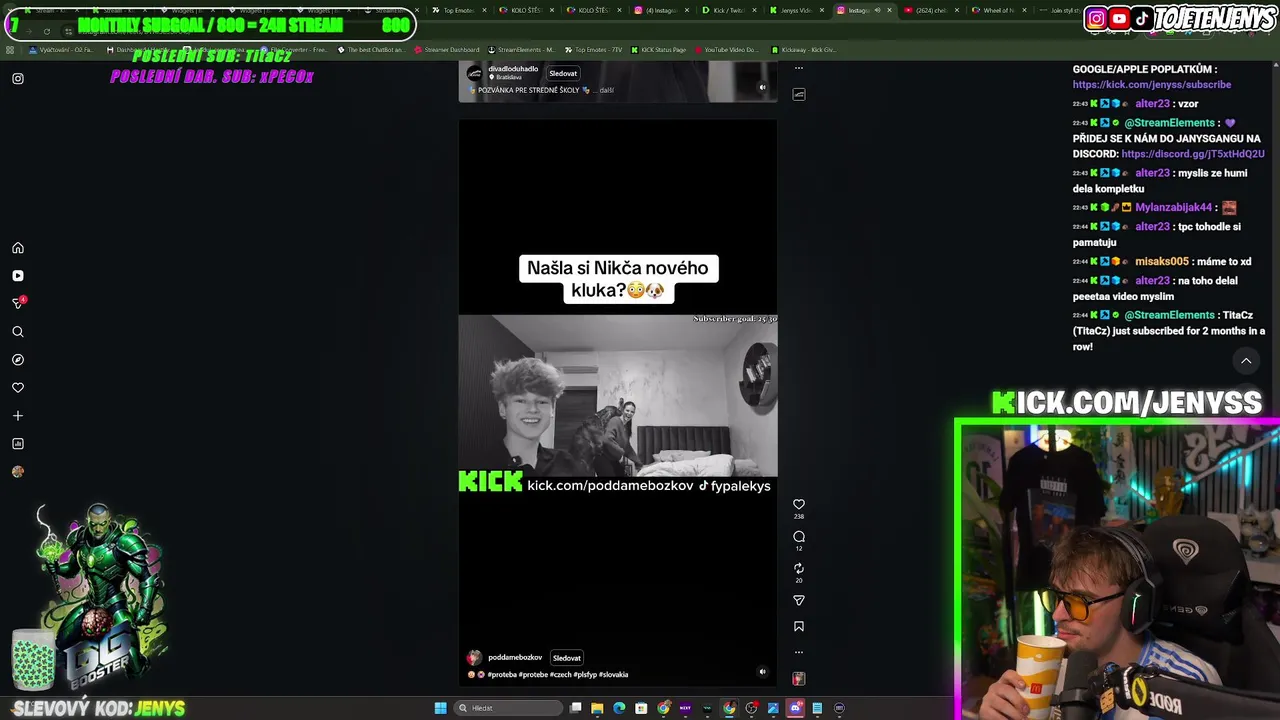The width and height of the screenshot is (1280, 720).
Task: Open Discord from taskbar
Action: point(795,708)
